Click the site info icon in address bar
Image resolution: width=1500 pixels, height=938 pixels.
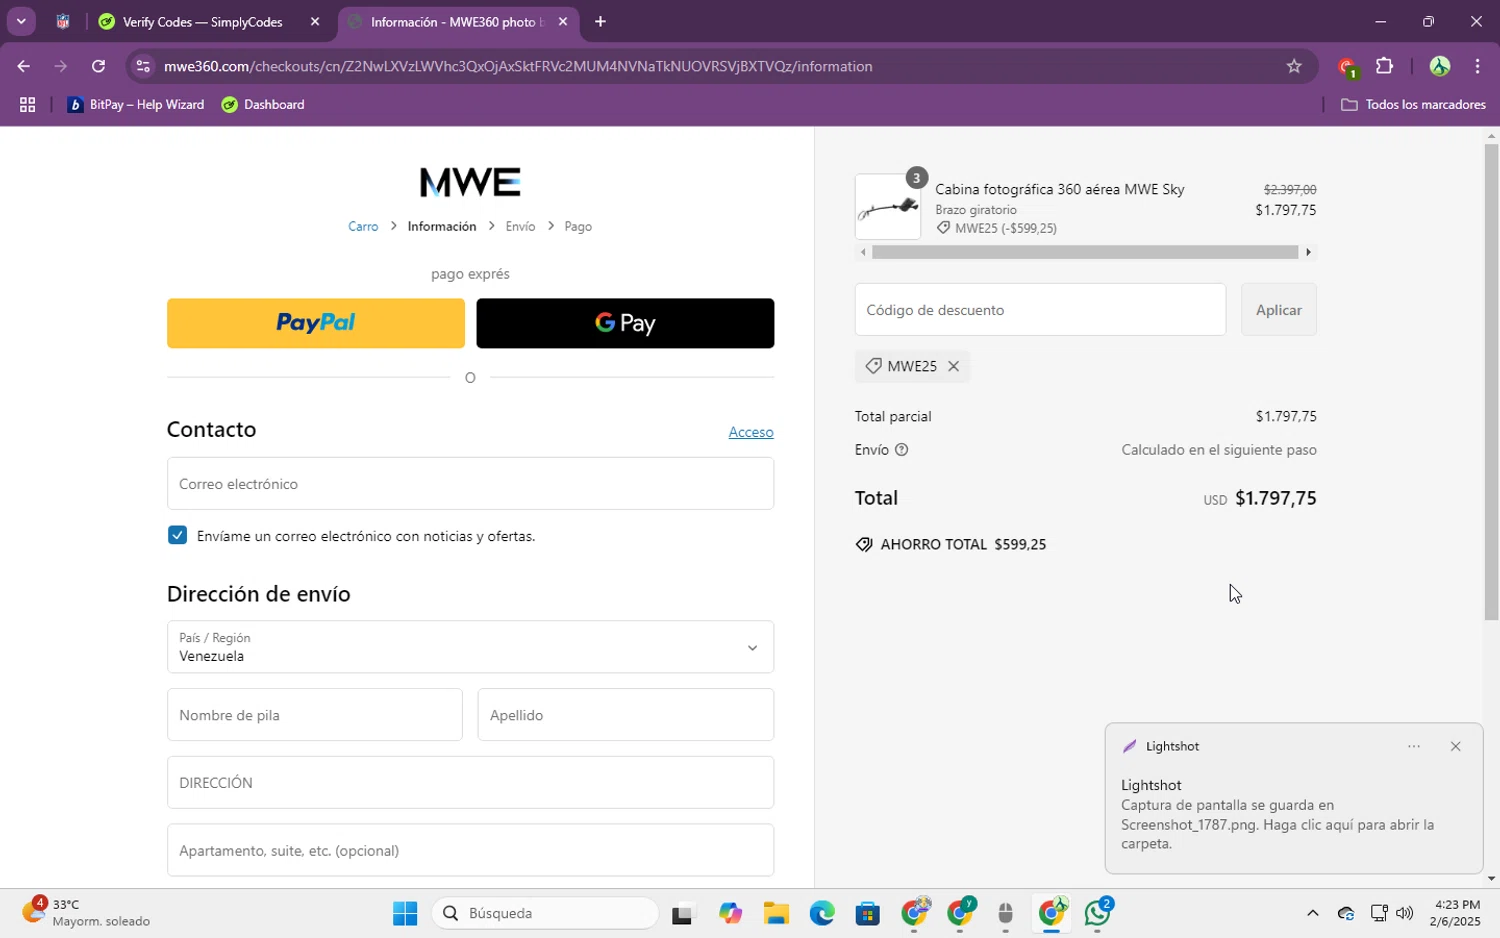(143, 67)
